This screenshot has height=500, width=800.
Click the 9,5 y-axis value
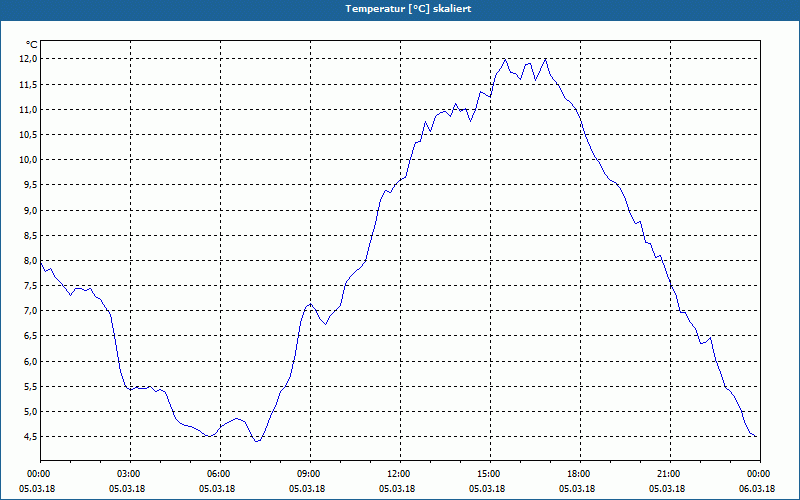(x=30, y=185)
